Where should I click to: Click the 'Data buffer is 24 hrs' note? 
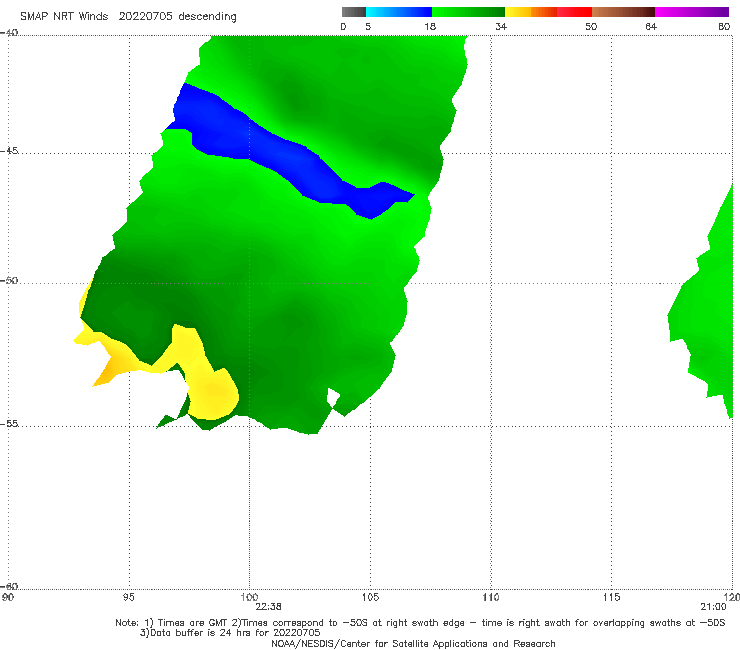point(230,633)
